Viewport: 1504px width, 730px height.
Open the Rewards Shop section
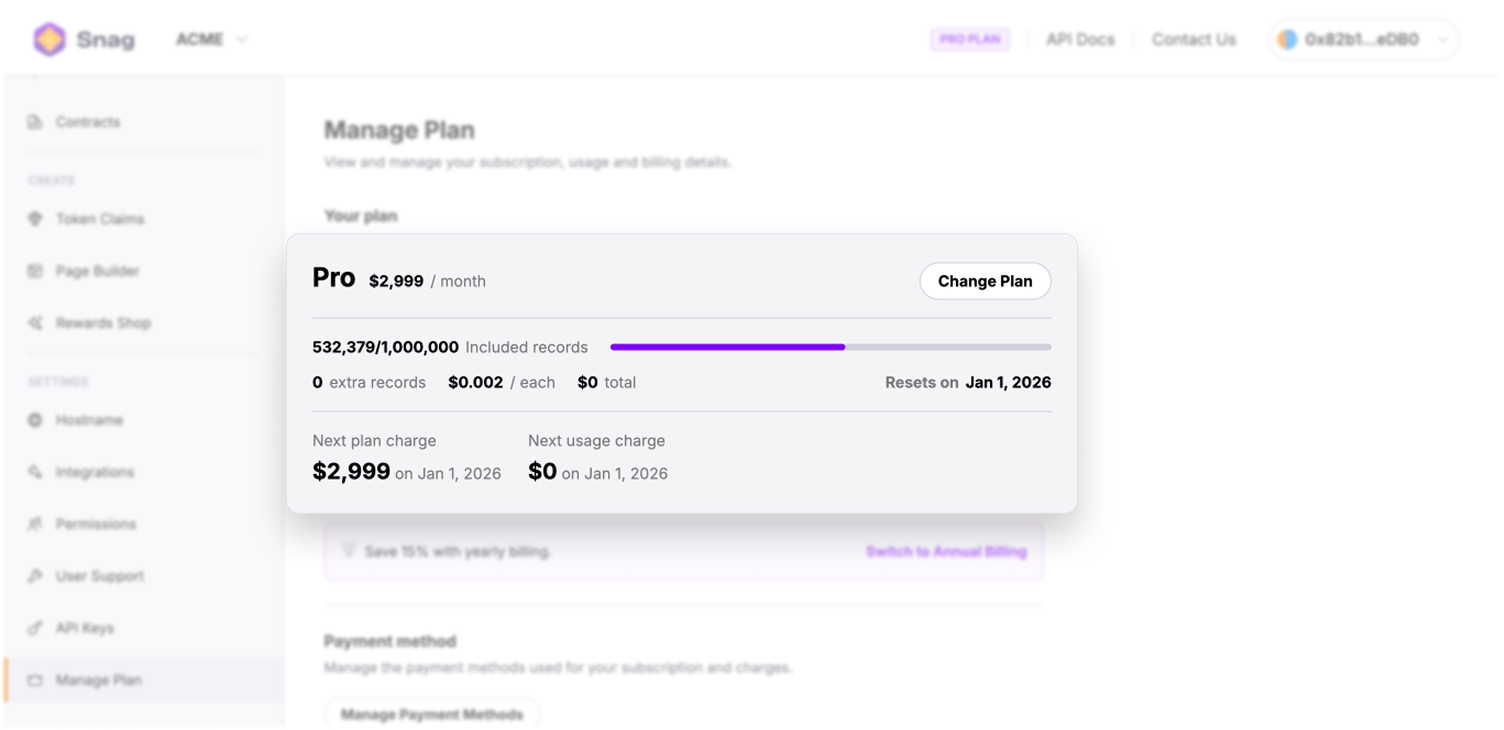(37, 323)
